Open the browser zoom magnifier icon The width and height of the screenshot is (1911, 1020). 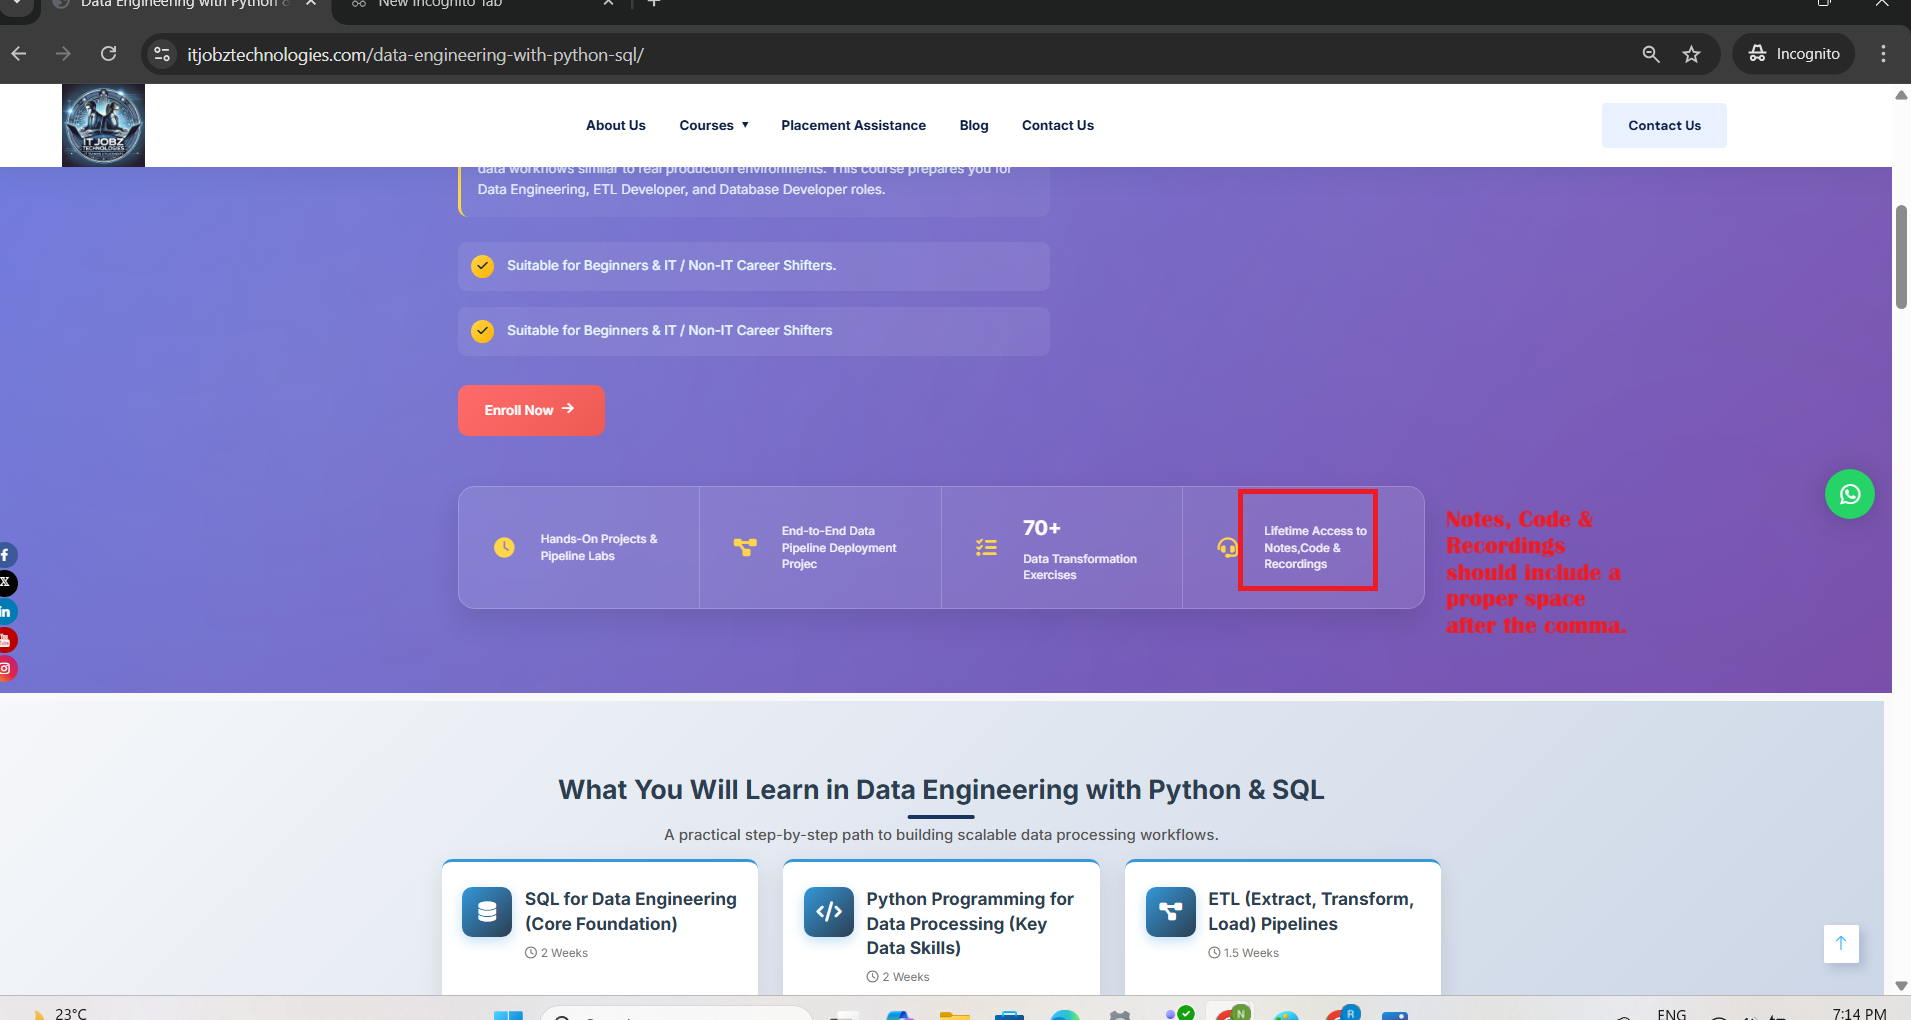point(1651,54)
